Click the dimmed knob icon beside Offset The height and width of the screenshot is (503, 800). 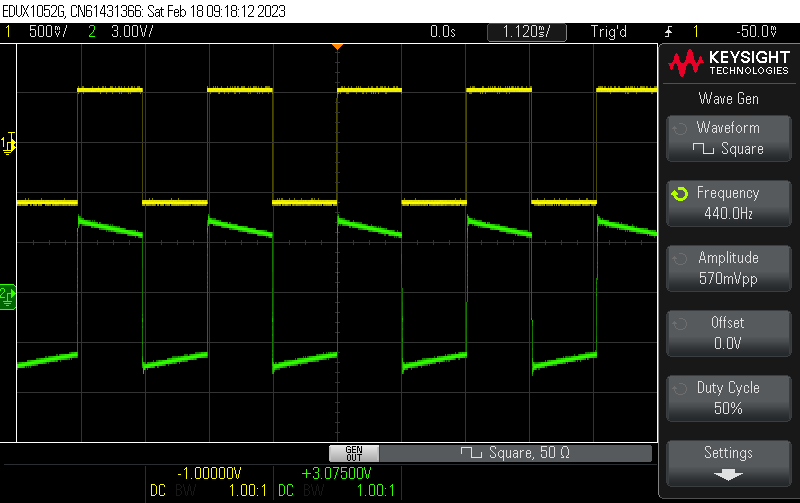pos(680,323)
